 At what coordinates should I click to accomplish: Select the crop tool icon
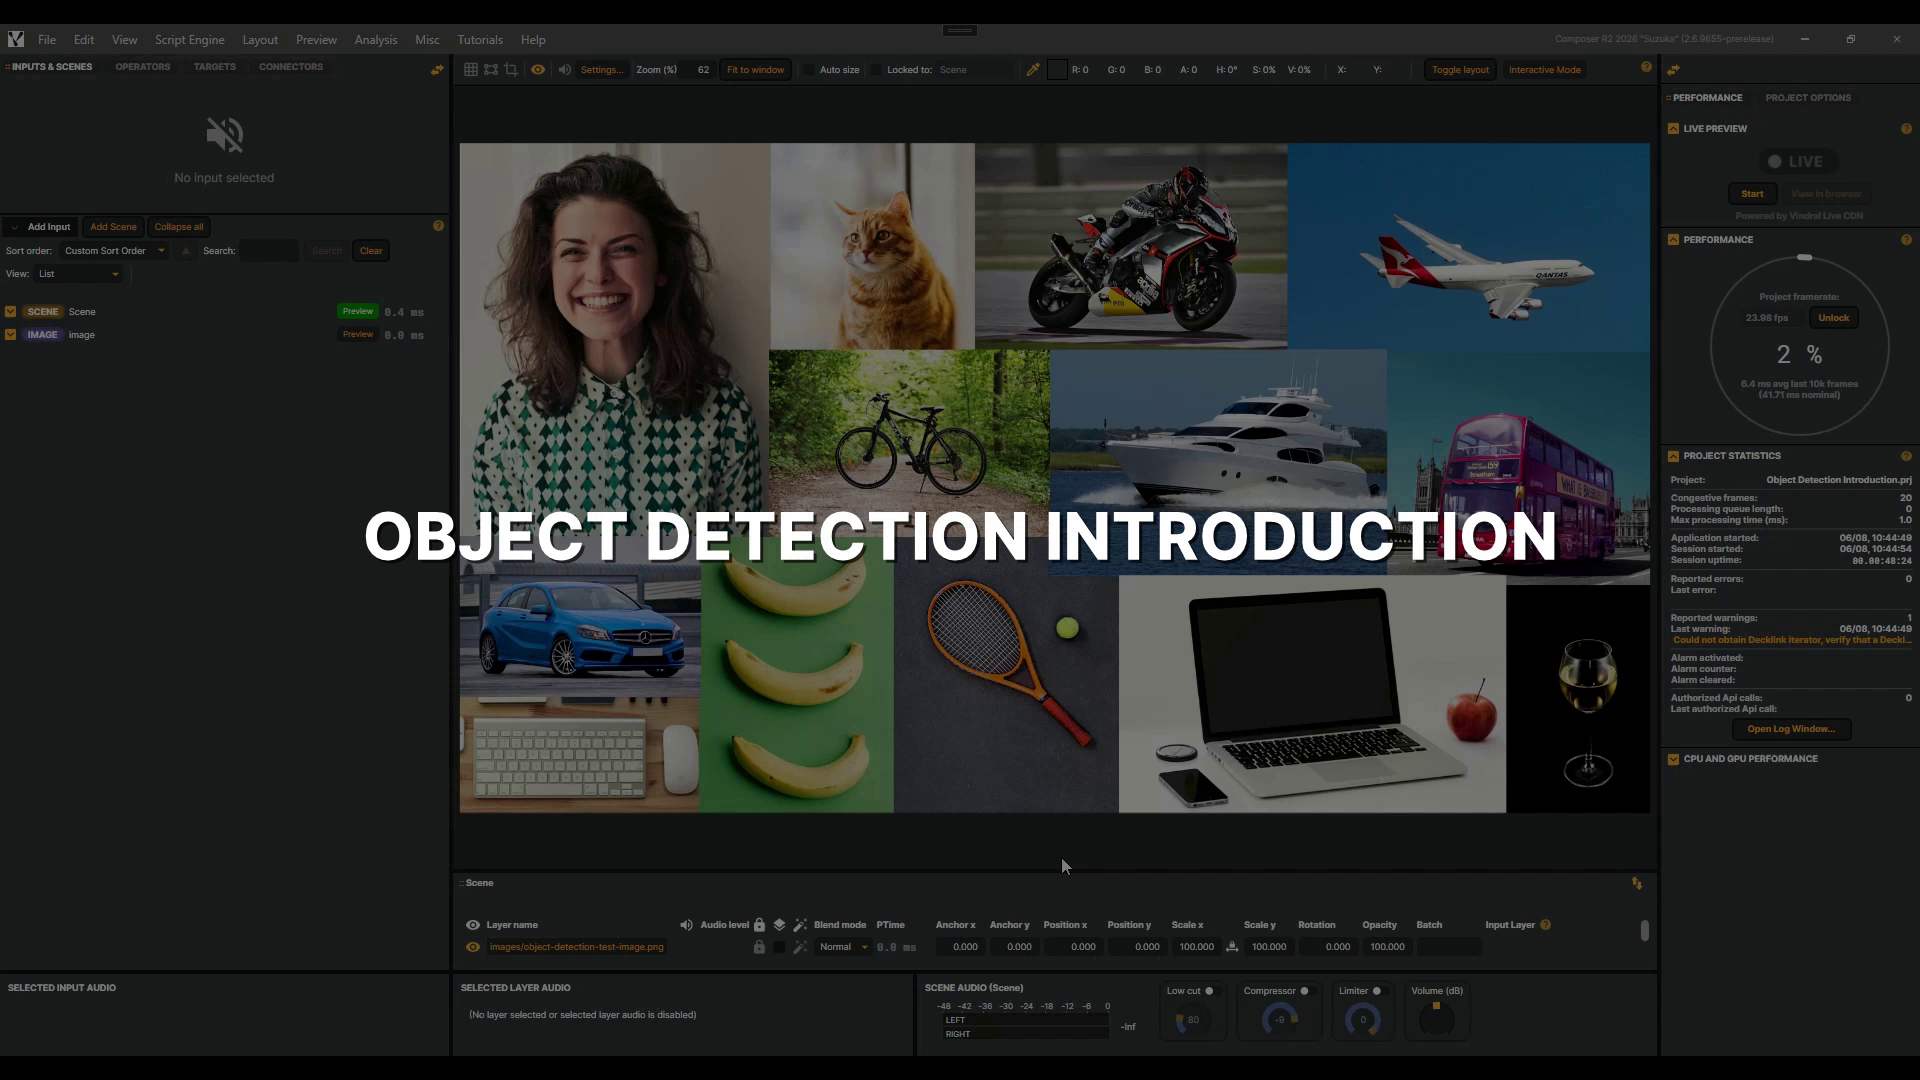[x=511, y=70]
